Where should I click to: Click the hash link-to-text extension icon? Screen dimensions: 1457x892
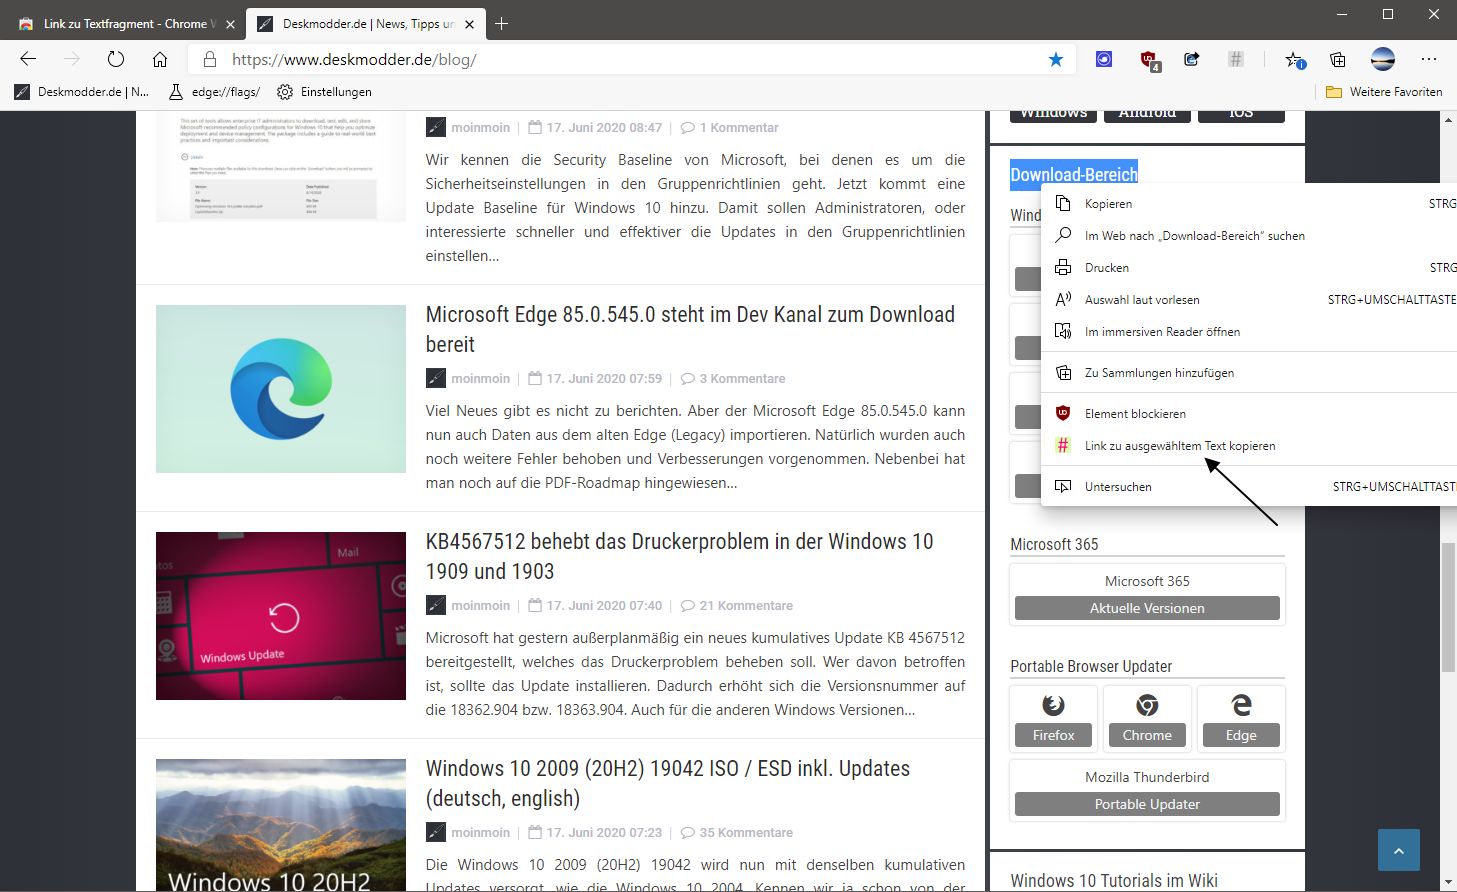pyautogui.click(x=1236, y=59)
